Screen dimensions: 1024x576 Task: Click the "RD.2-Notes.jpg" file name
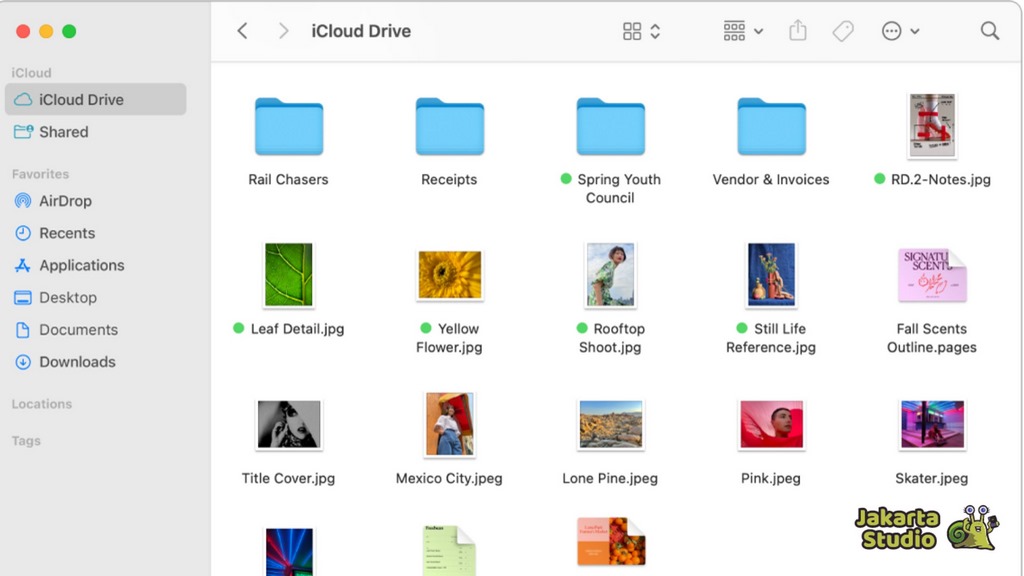click(x=940, y=179)
